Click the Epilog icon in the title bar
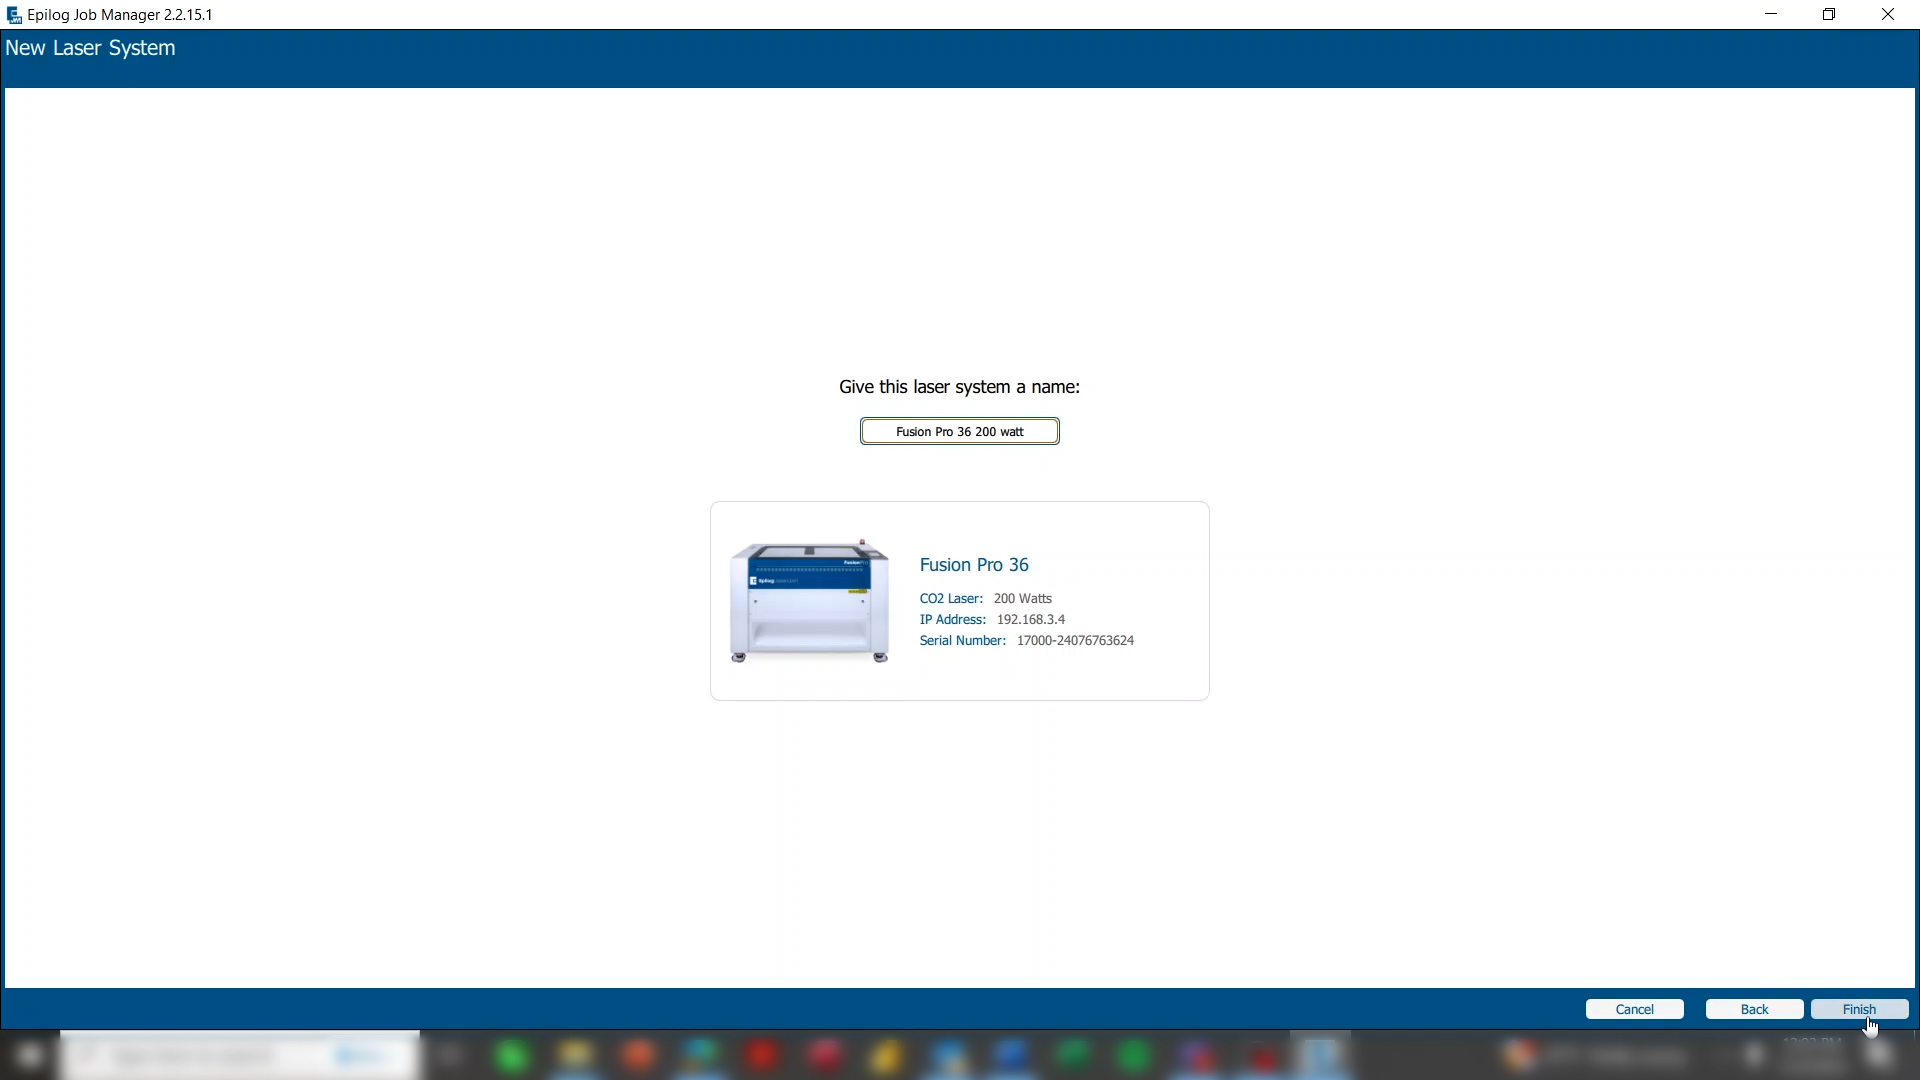The image size is (1920, 1080). click(14, 15)
